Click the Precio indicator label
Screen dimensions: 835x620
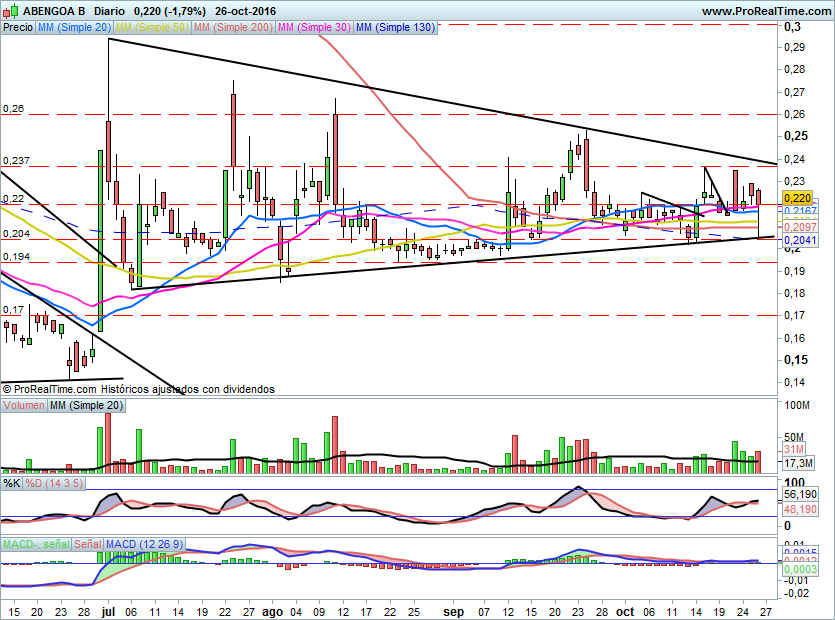coord(18,27)
